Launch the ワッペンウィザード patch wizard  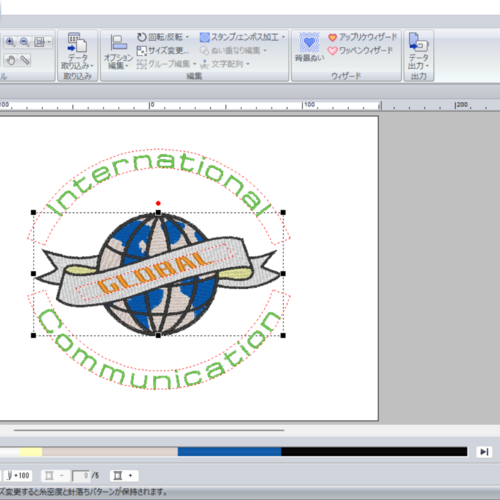pyautogui.click(x=360, y=51)
